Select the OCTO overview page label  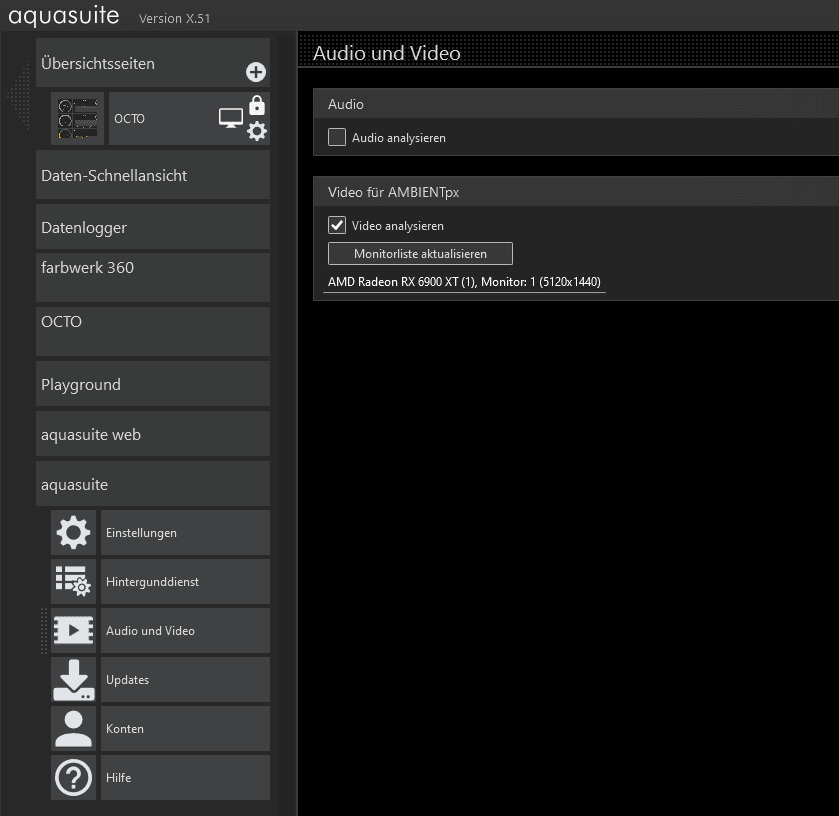pyautogui.click(x=129, y=118)
